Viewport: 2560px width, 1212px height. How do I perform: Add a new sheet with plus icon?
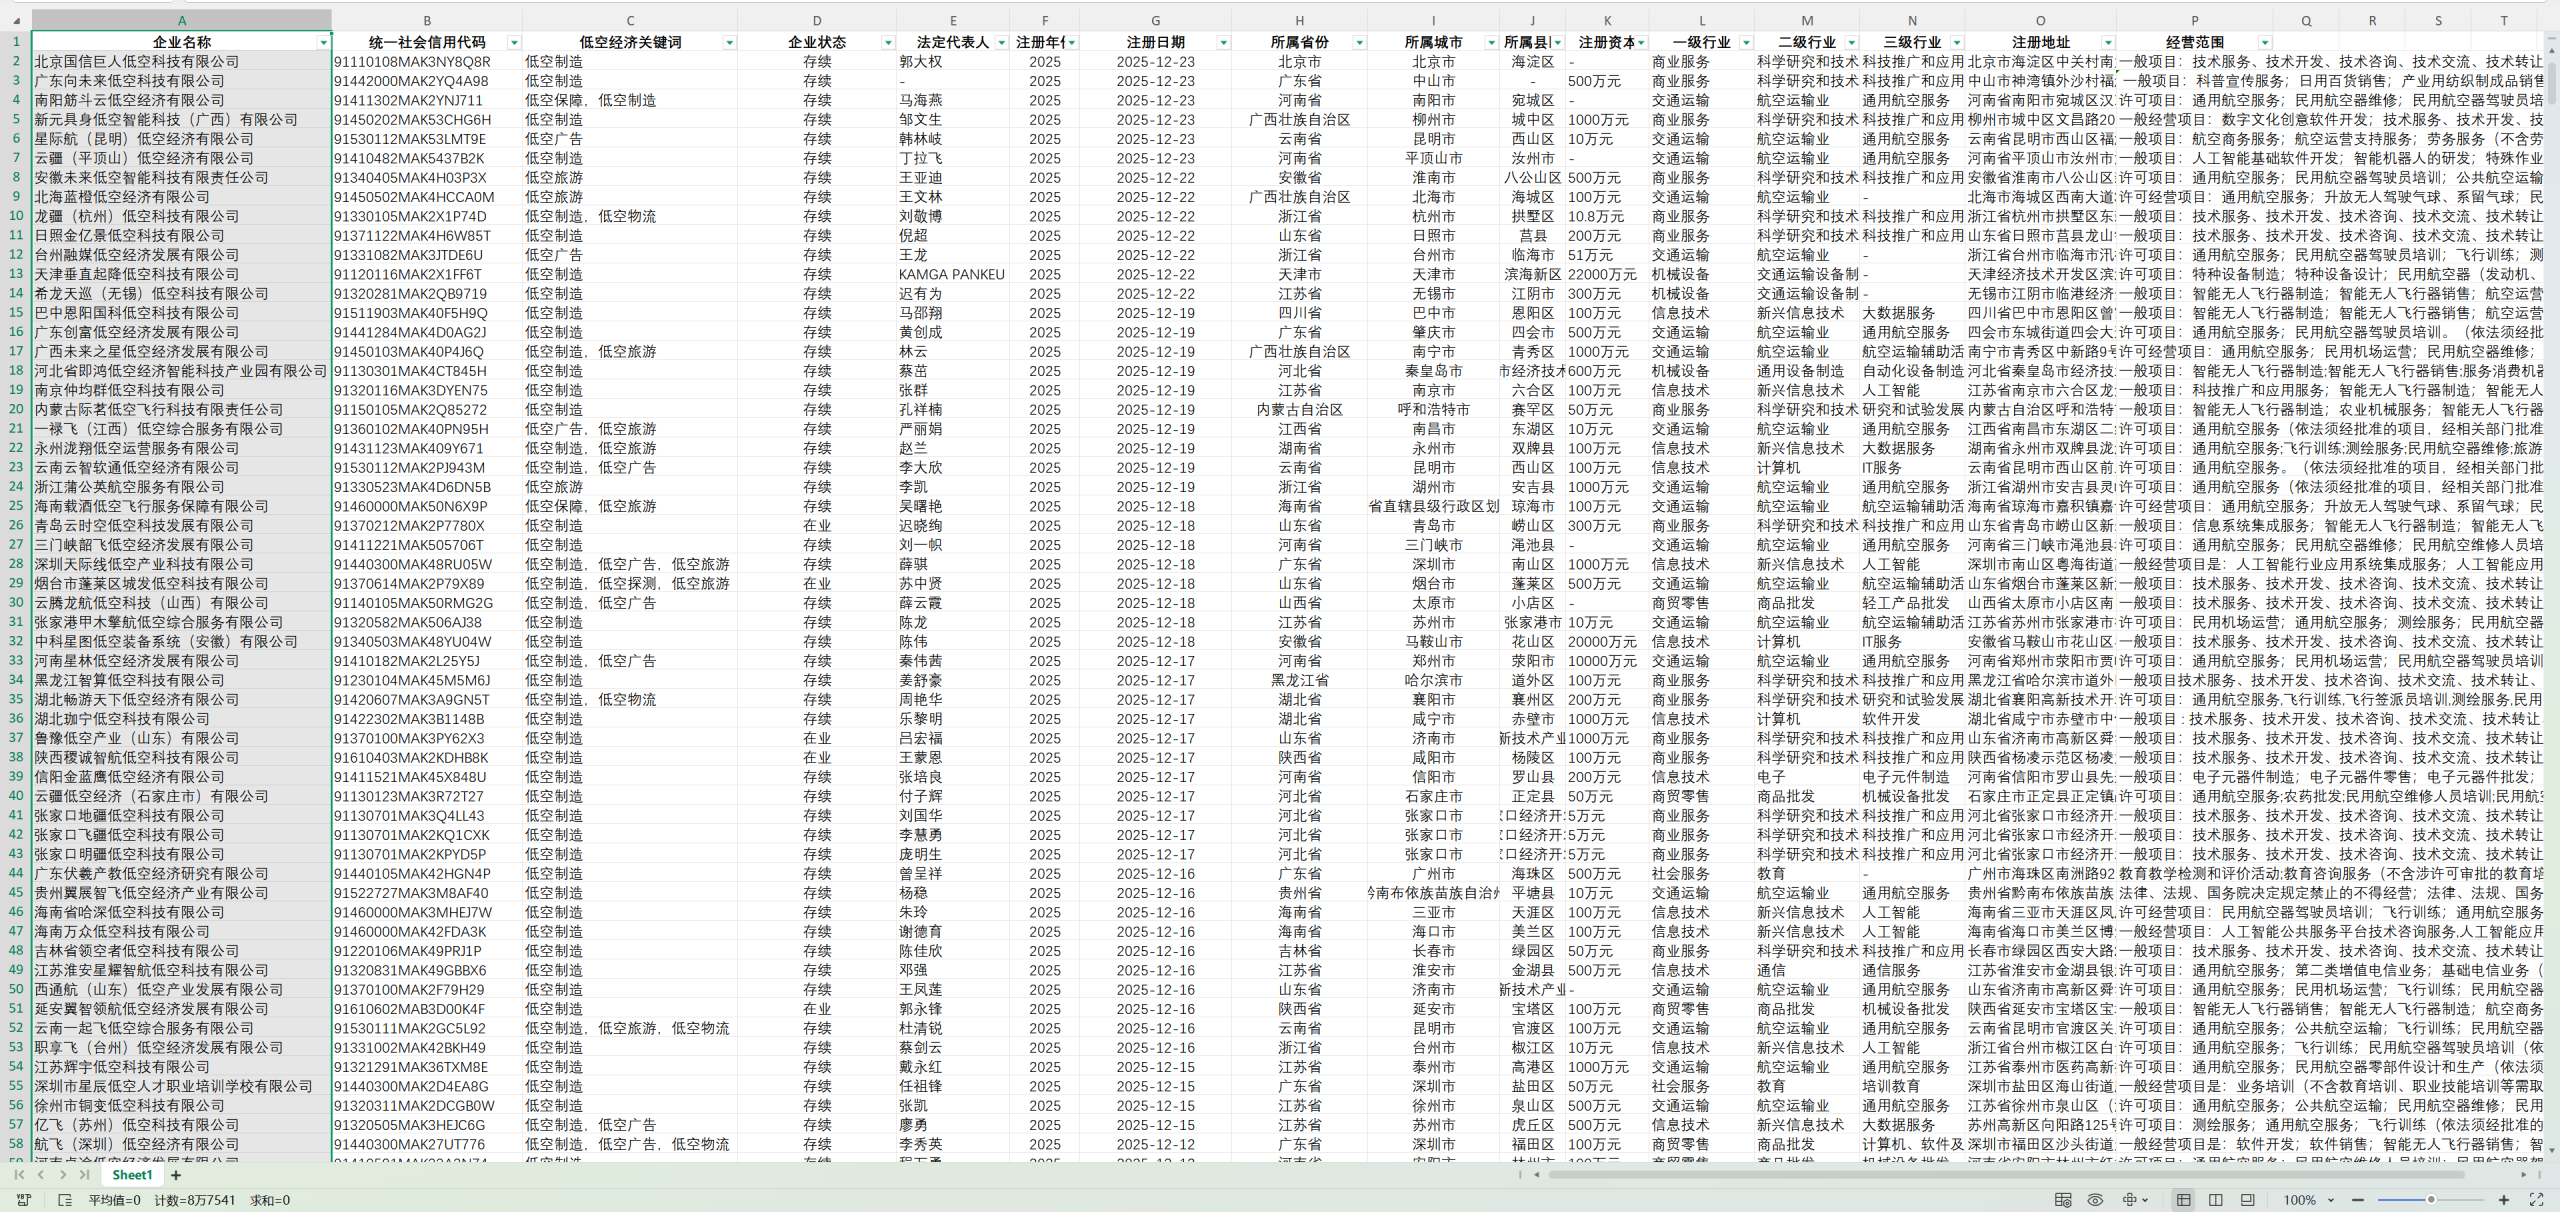(176, 1175)
